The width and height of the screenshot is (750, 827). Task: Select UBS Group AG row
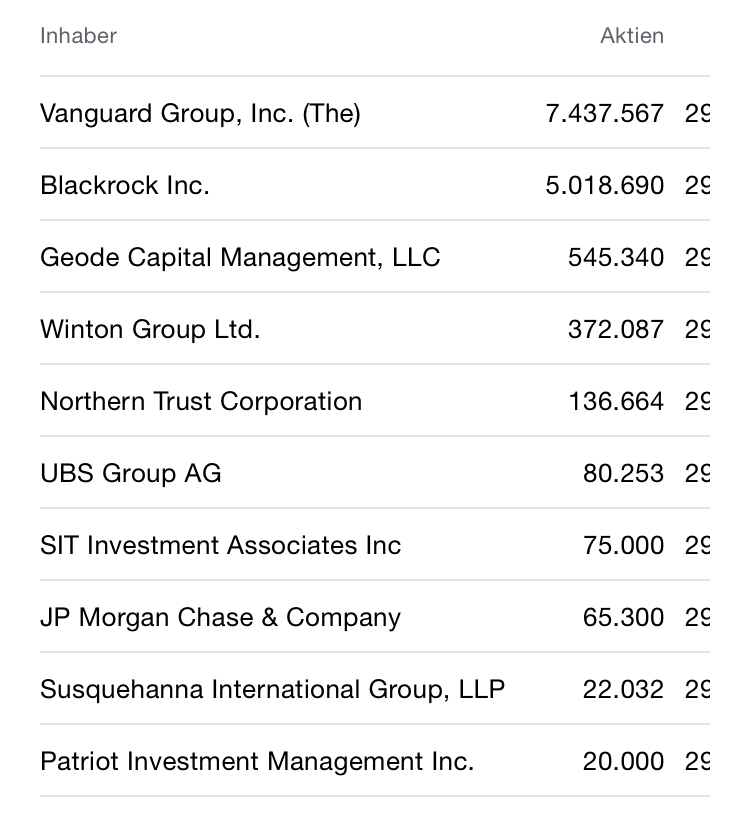[x=131, y=473]
